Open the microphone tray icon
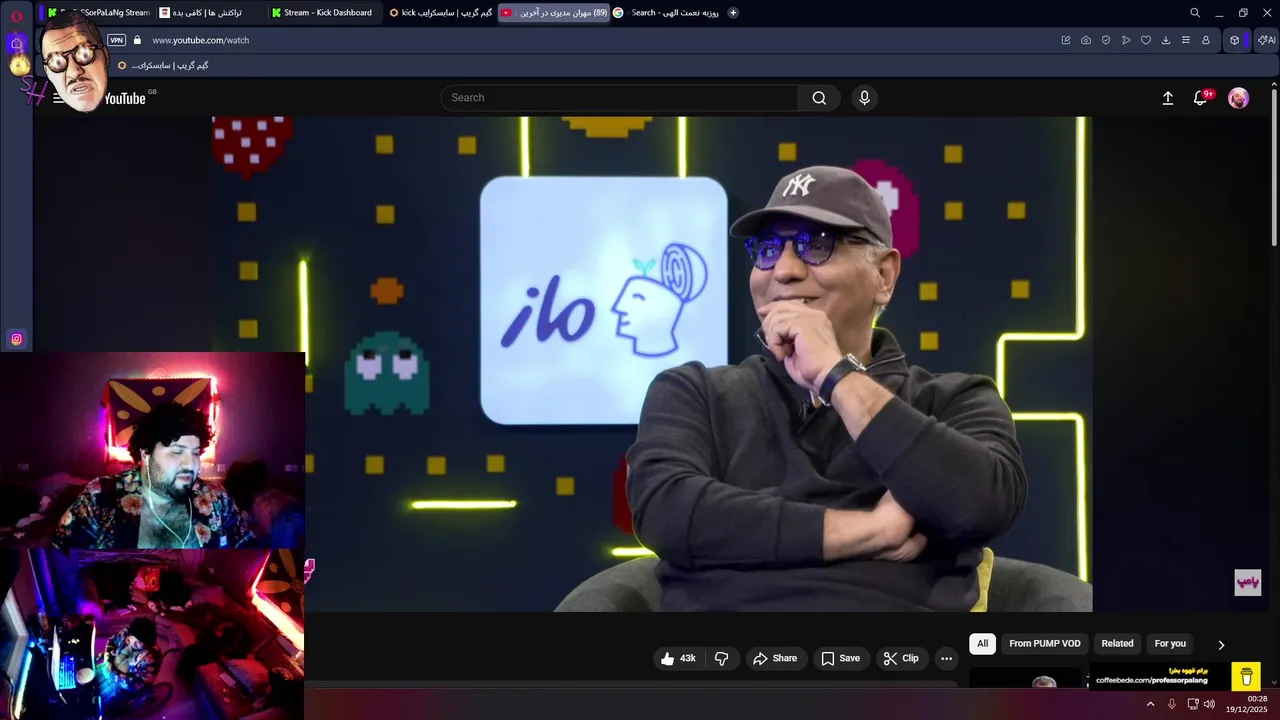Screen dimensions: 1280x720 pos(1172,704)
